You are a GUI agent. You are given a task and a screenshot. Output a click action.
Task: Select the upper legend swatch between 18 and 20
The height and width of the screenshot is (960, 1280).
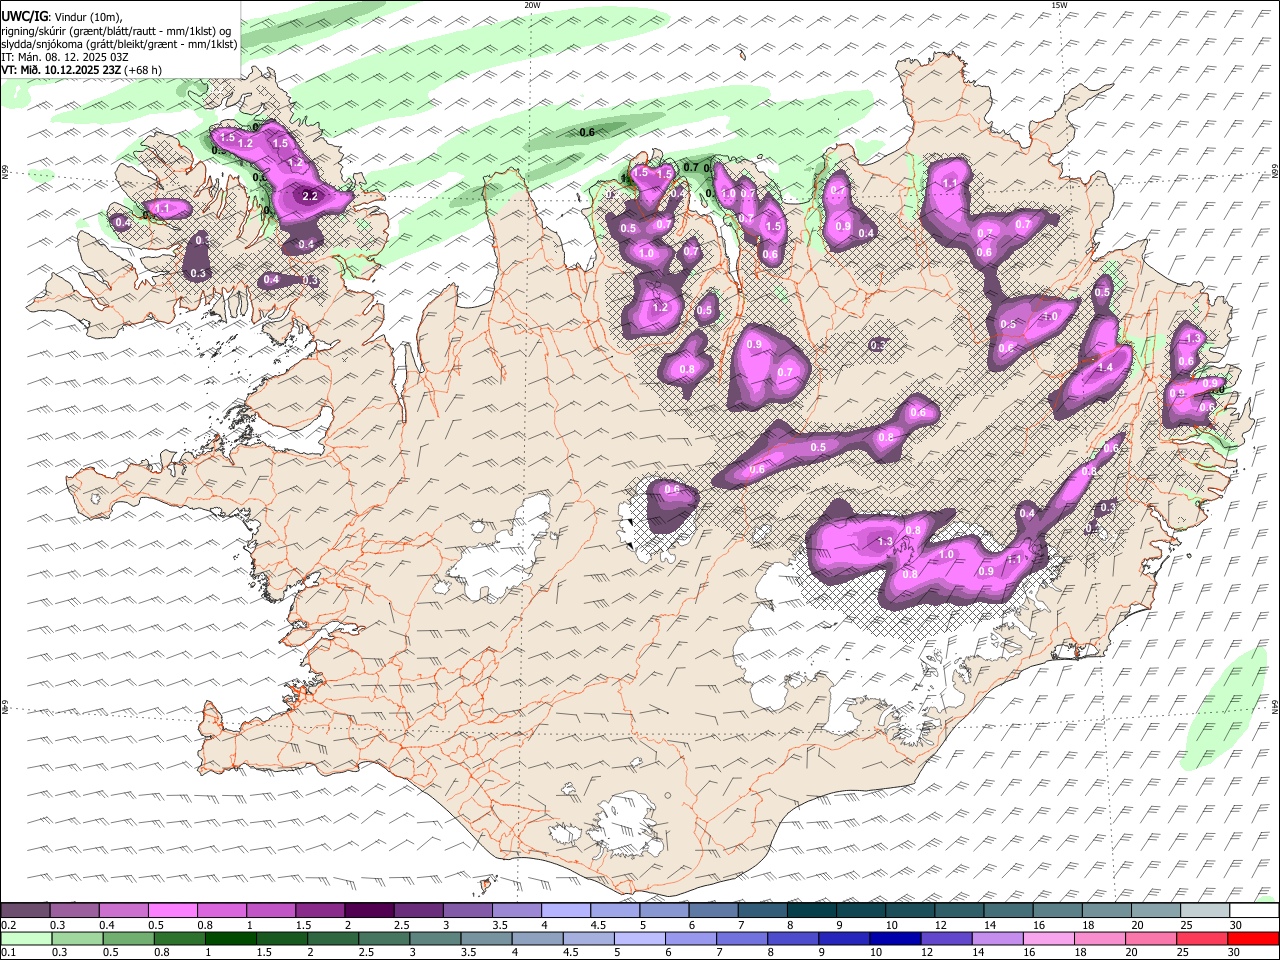(1107, 910)
